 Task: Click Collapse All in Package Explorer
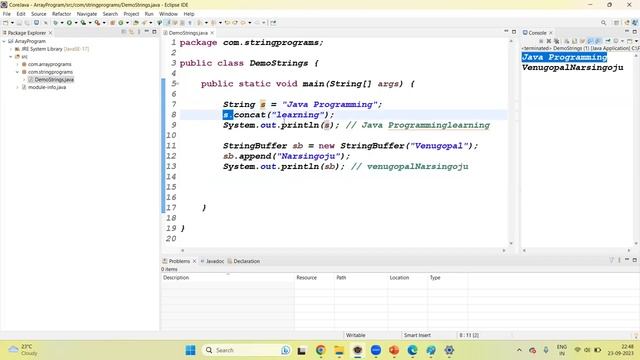coord(124,32)
